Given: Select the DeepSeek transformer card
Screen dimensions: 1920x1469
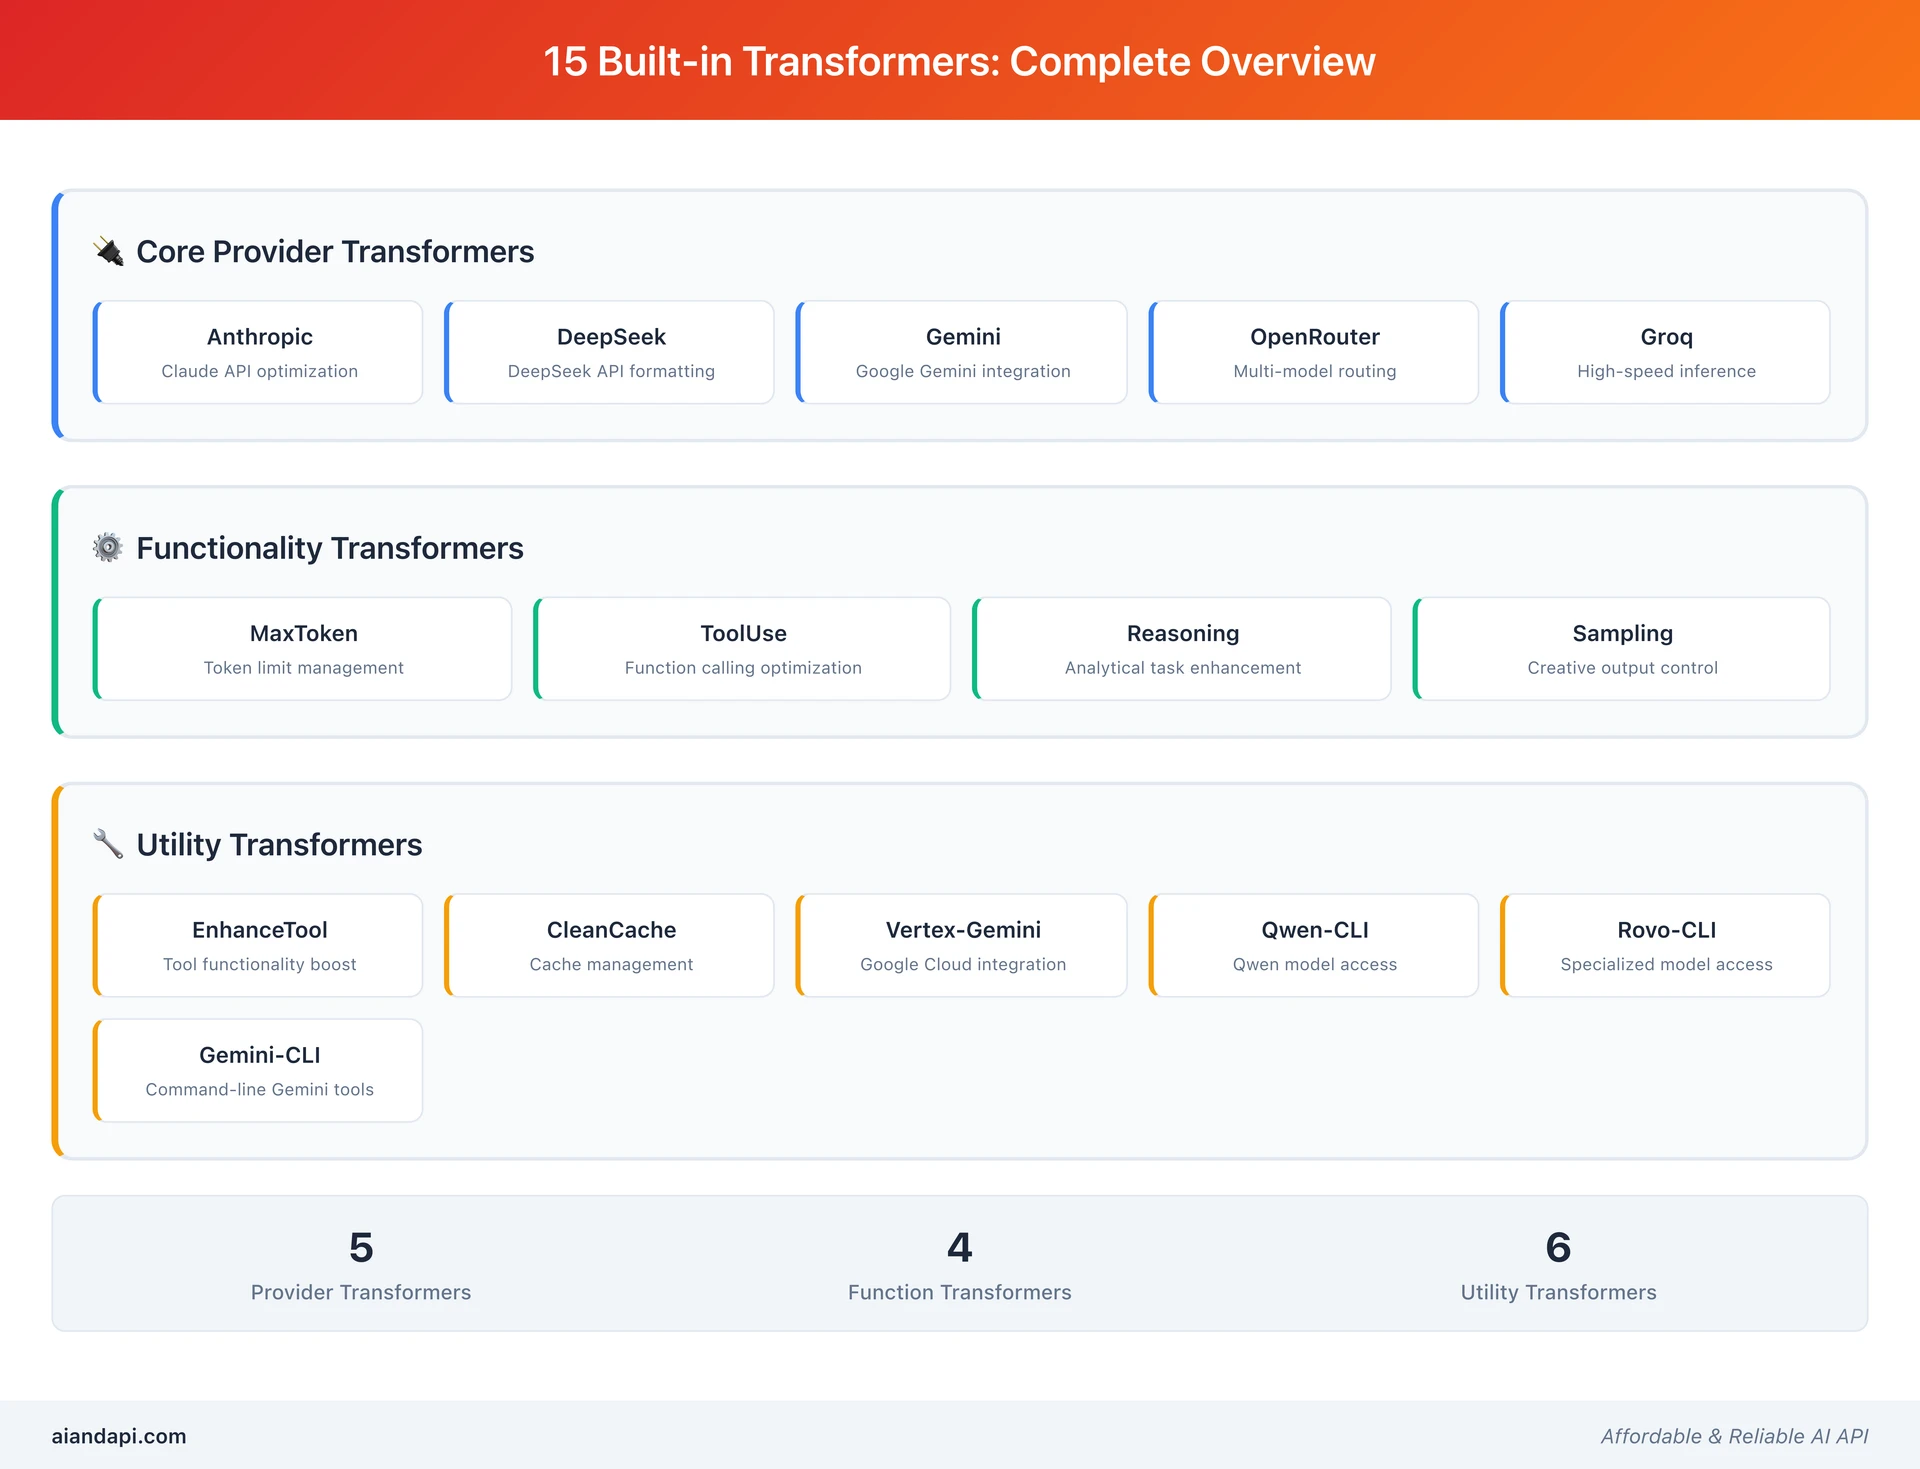Looking at the screenshot, I should tap(610, 352).
